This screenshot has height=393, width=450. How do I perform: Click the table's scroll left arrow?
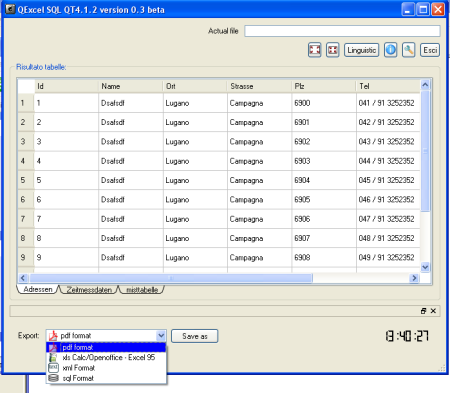23,278
